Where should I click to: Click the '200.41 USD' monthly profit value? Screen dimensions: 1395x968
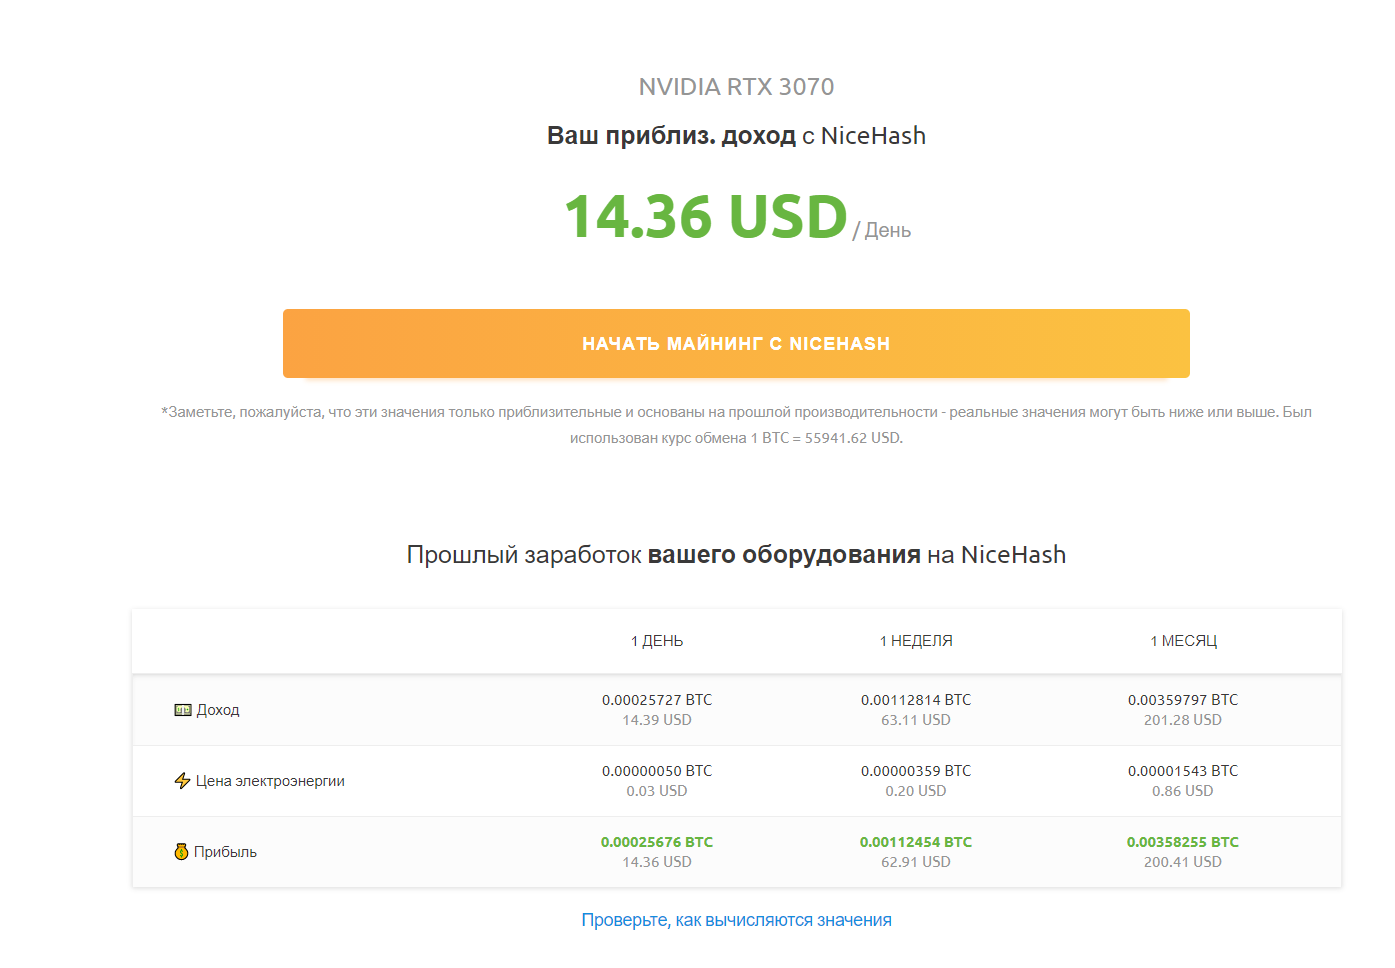coord(1183,862)
